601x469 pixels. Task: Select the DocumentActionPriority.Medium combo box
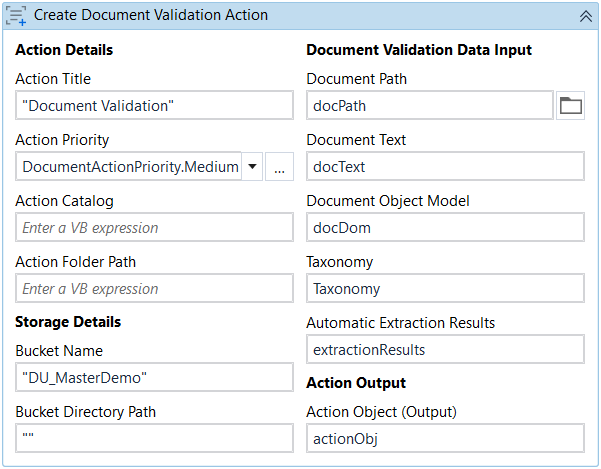coord(130,167)
